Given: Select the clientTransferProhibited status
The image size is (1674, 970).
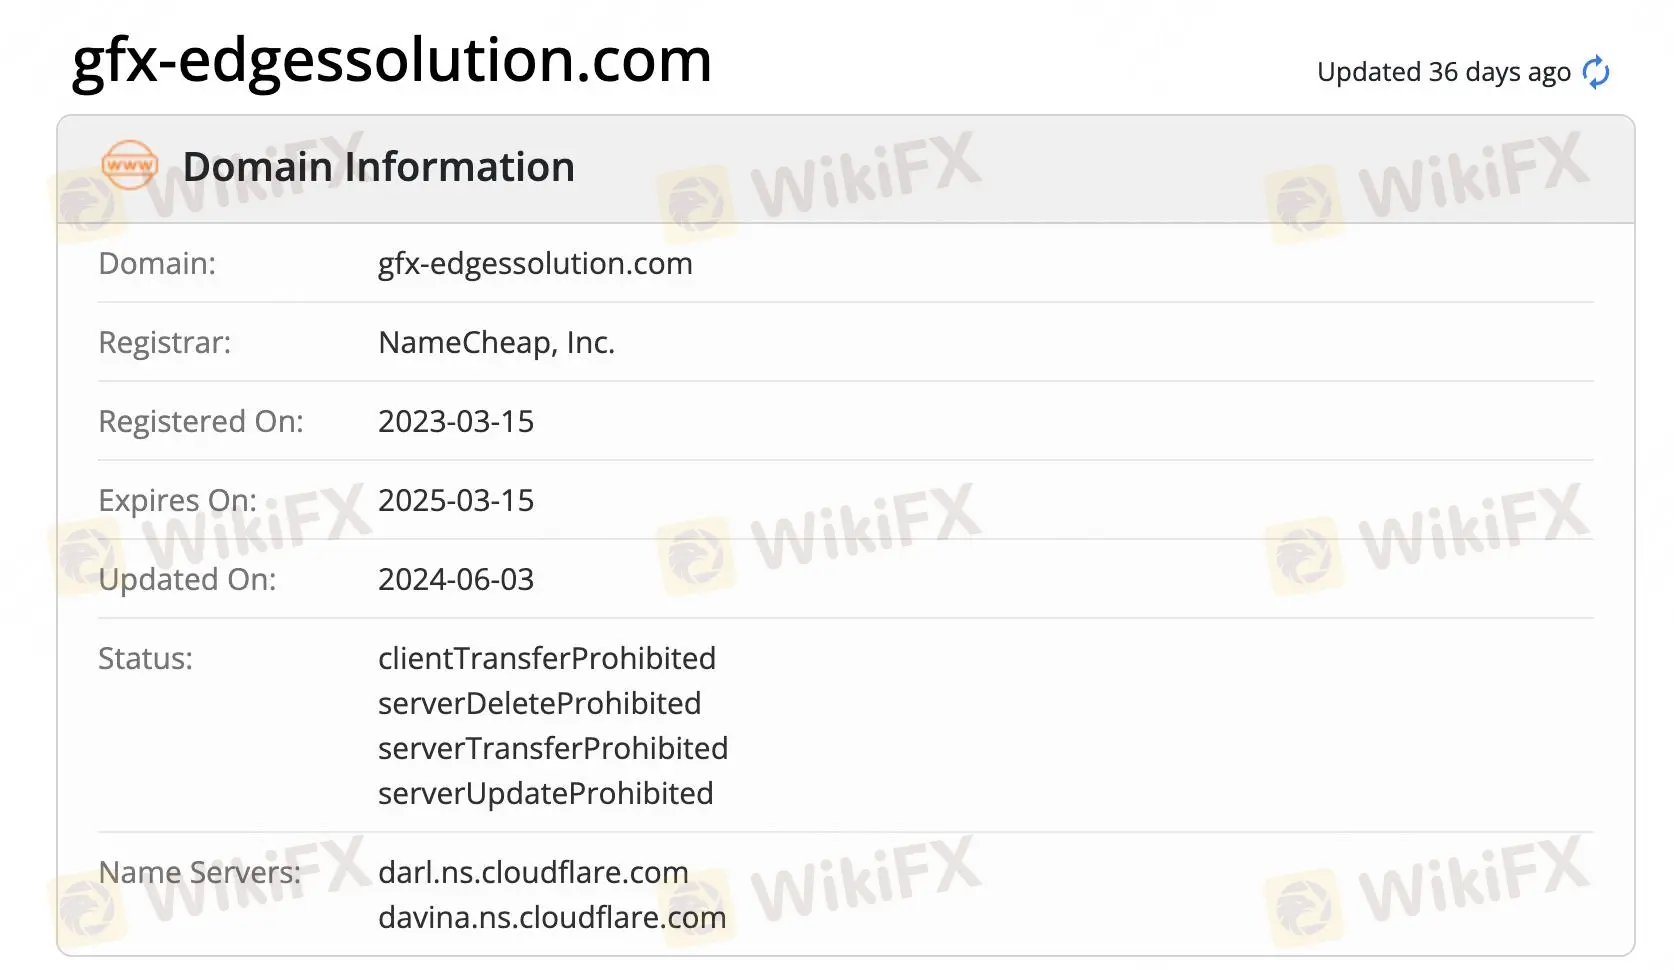Looking at the screenshot, I should (546, 659).
